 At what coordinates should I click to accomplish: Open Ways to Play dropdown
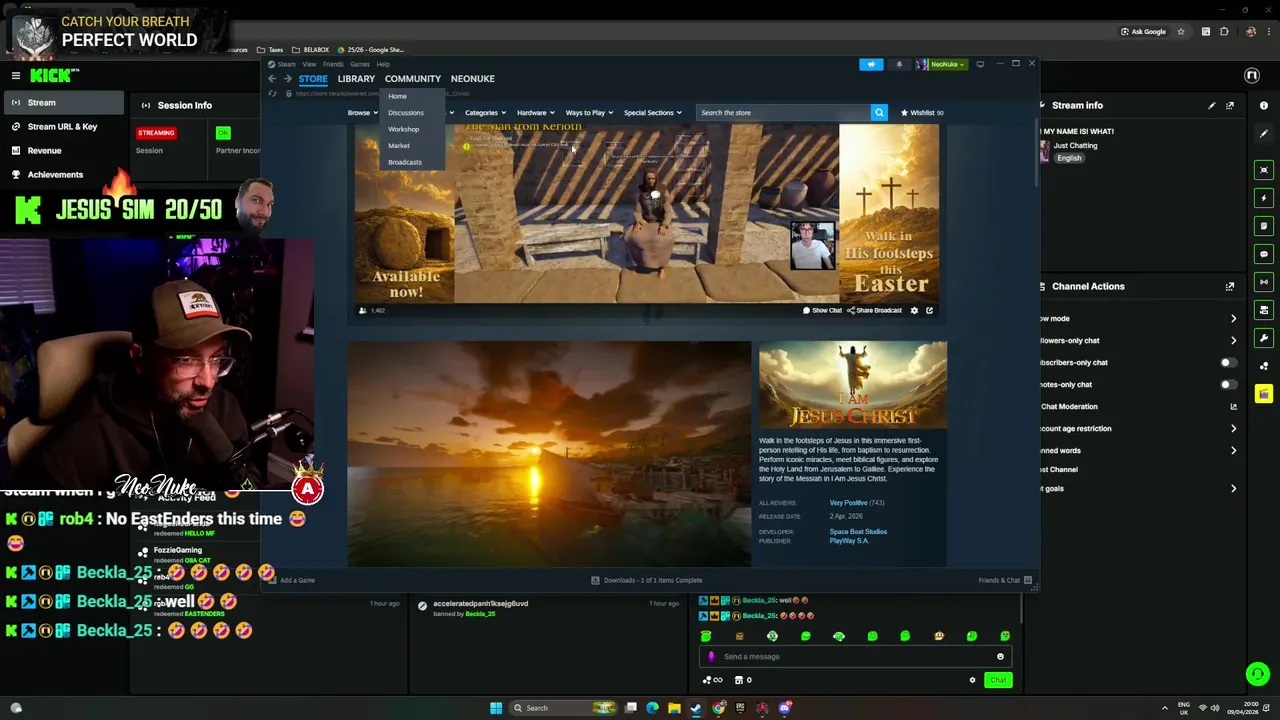(x=589, y=113)
